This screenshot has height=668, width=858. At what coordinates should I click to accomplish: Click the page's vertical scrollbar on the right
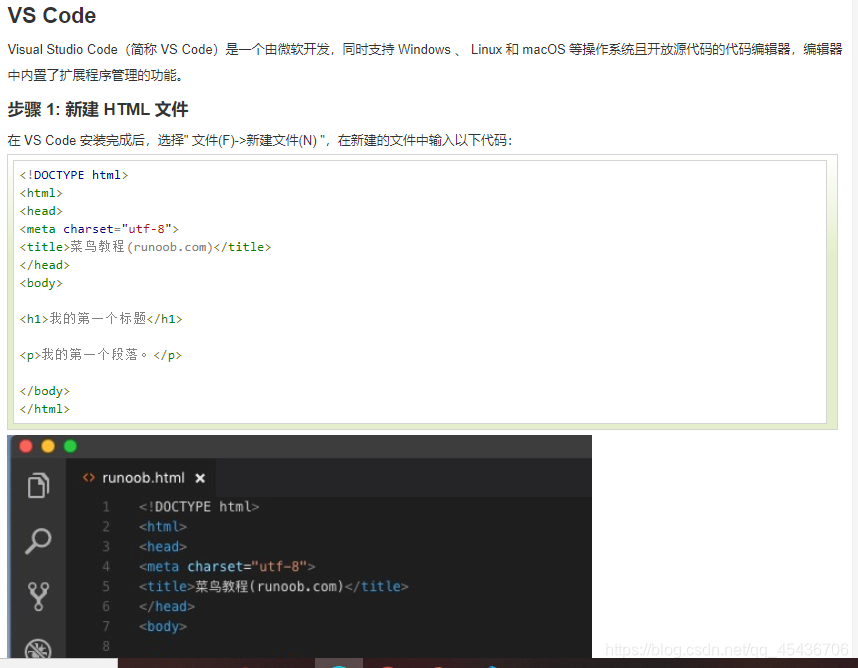[854, 328]
